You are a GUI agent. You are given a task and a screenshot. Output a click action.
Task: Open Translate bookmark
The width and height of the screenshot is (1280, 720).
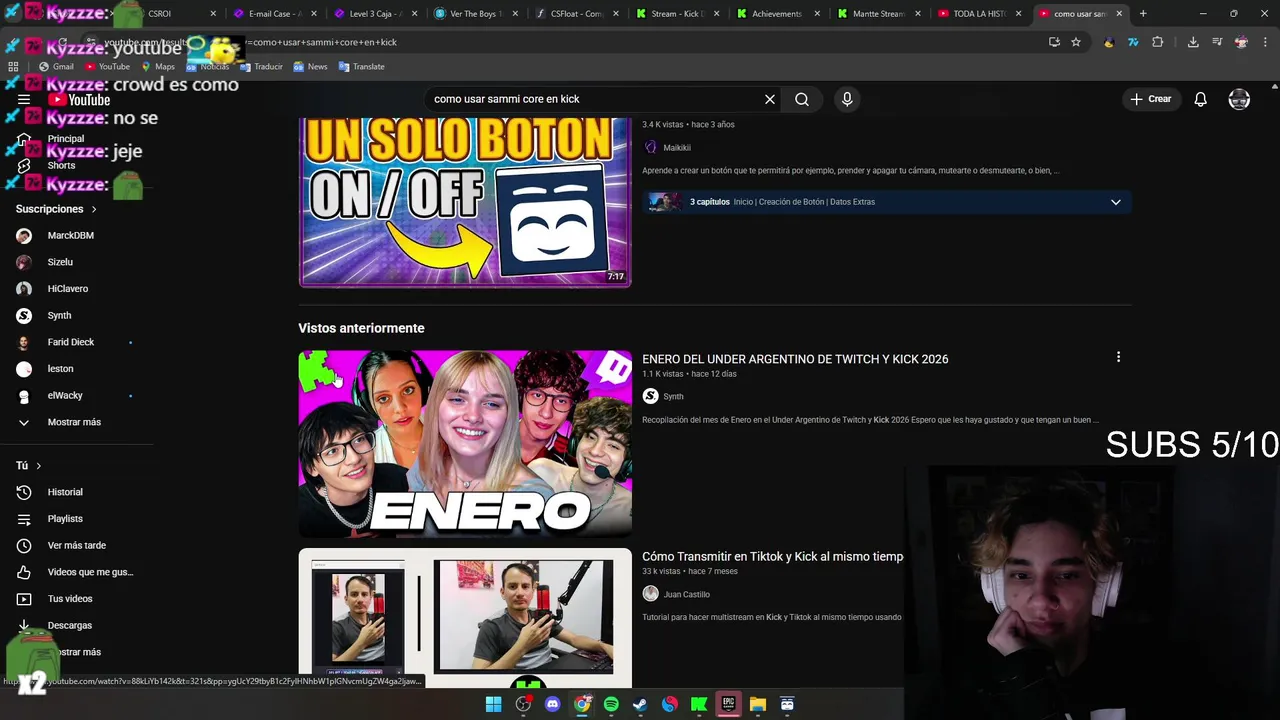(x=361, y=67)
